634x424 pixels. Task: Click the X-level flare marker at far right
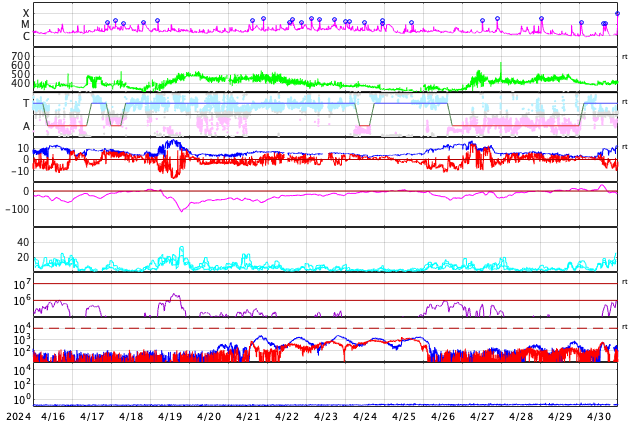pos(617,14)
